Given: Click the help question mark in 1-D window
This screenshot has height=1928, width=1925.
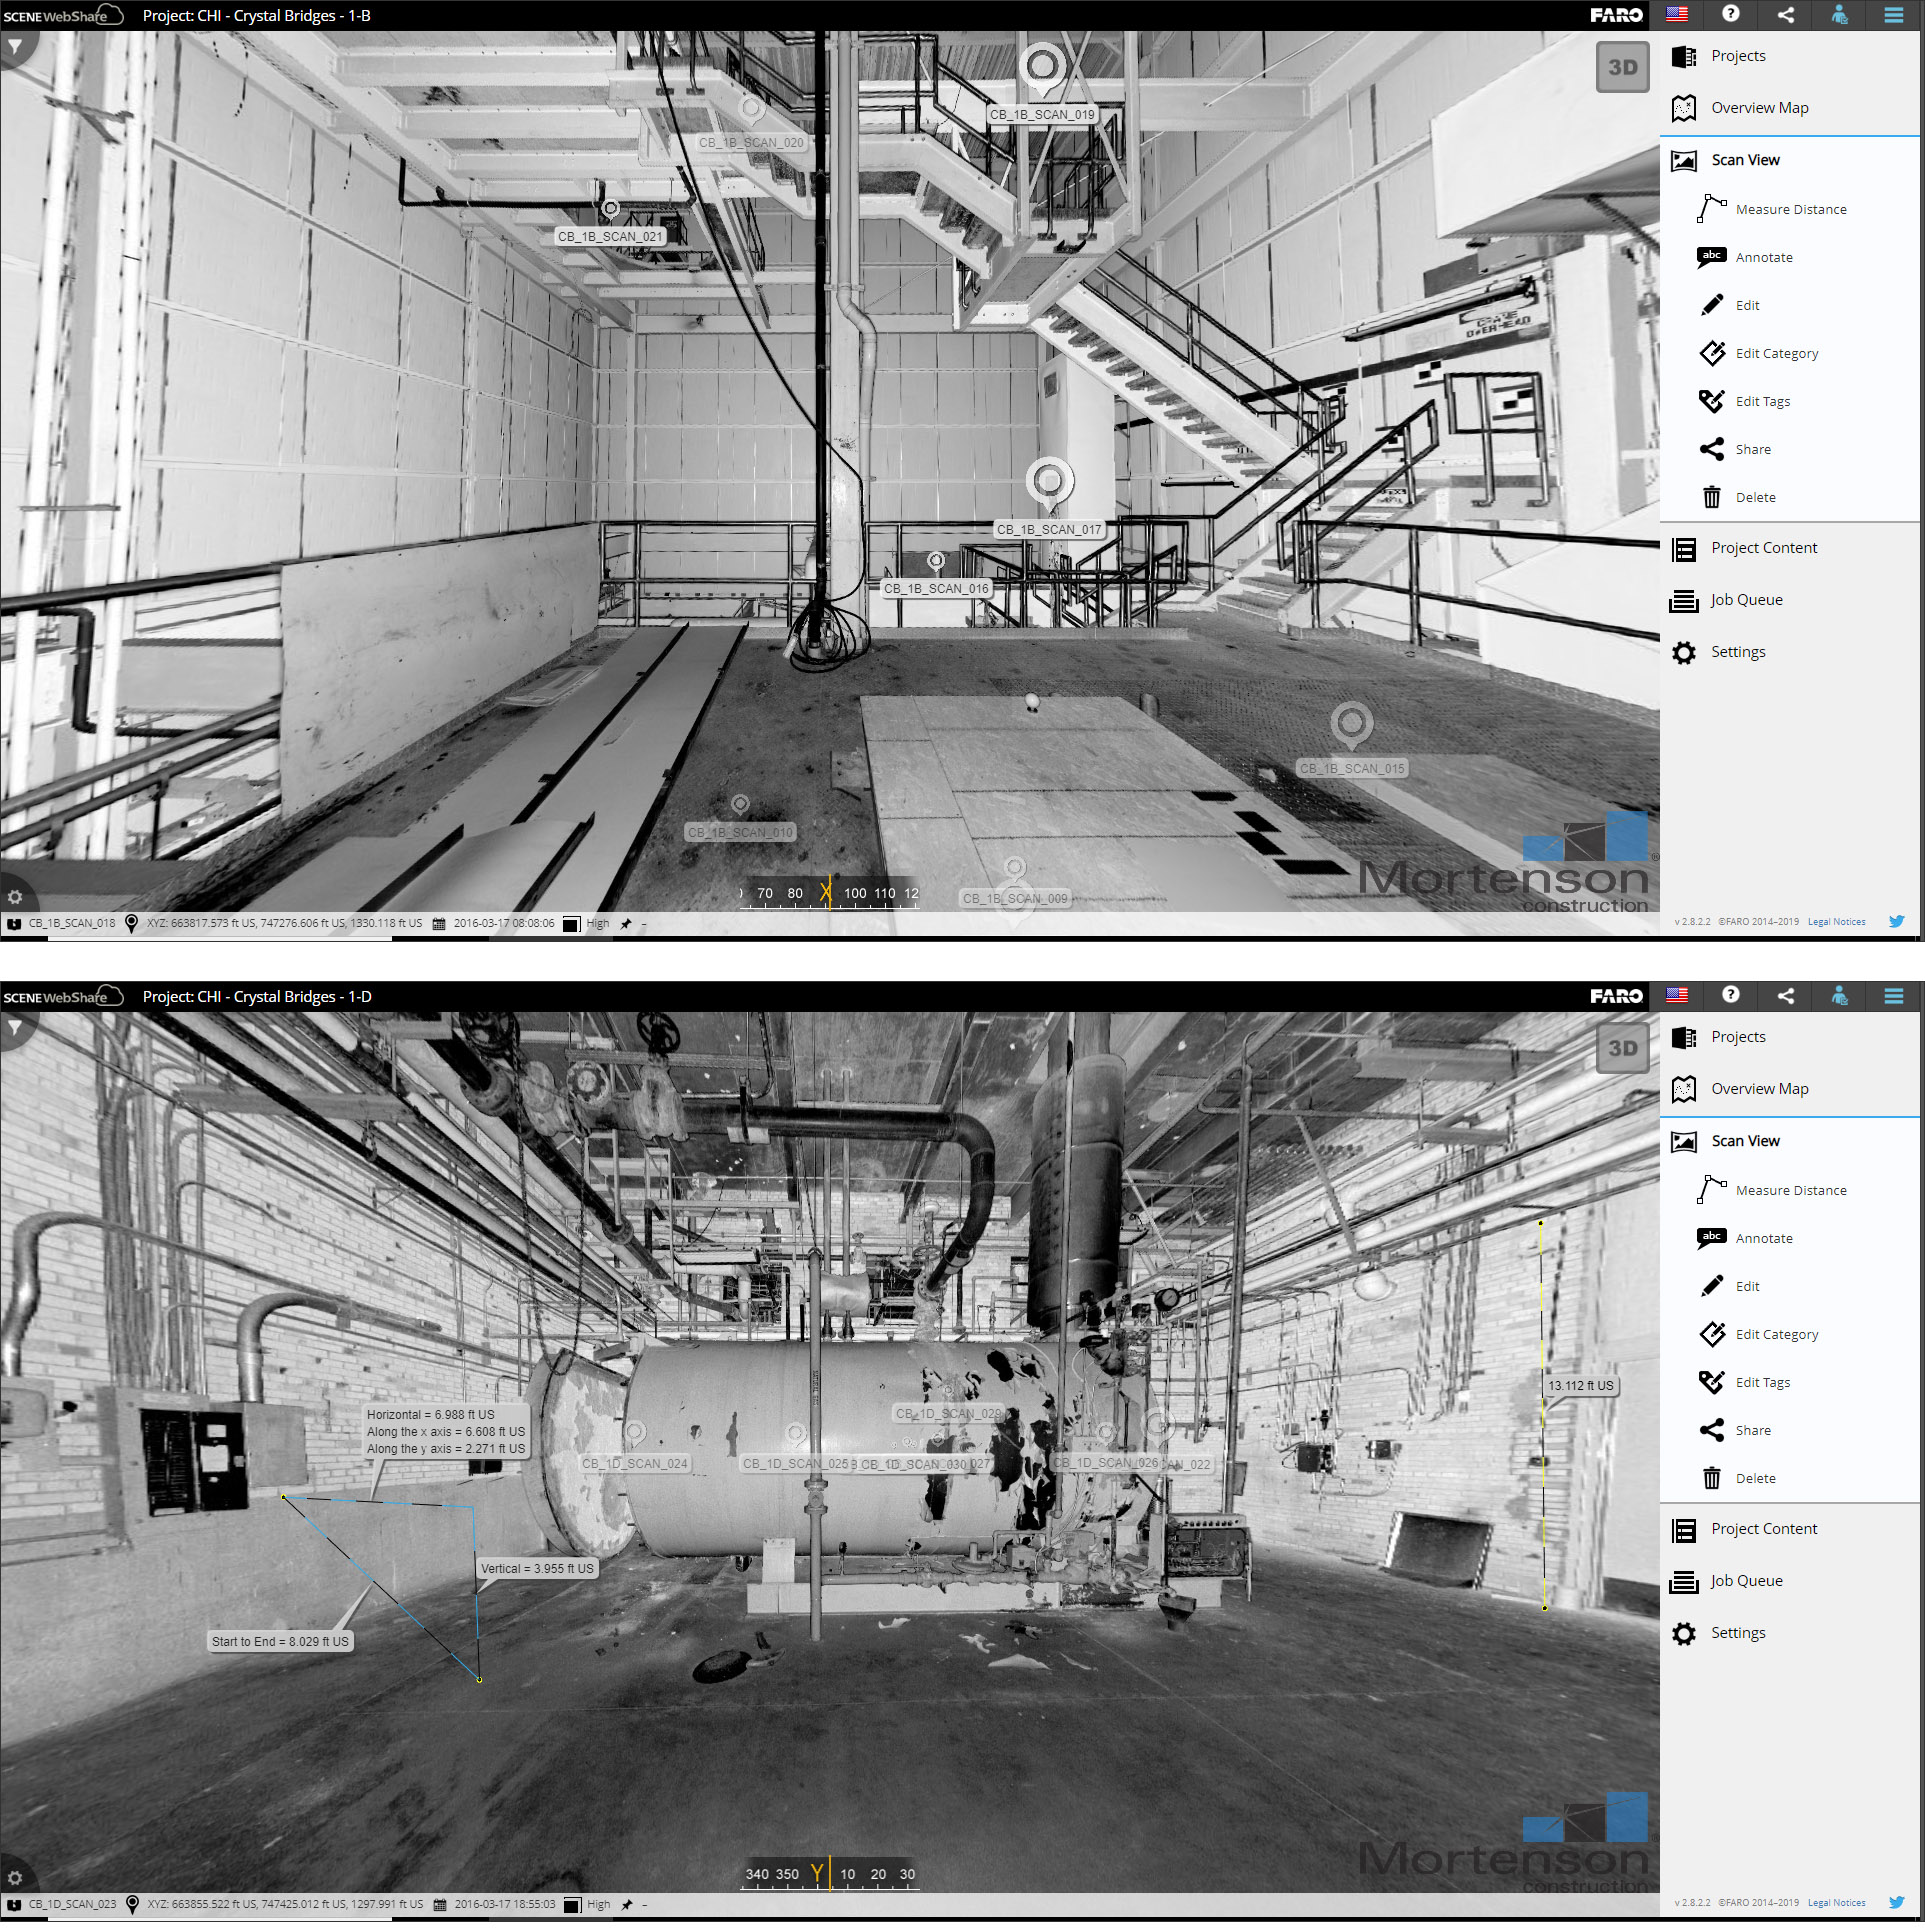Looking at the screenshot, I should point(1731,995).
